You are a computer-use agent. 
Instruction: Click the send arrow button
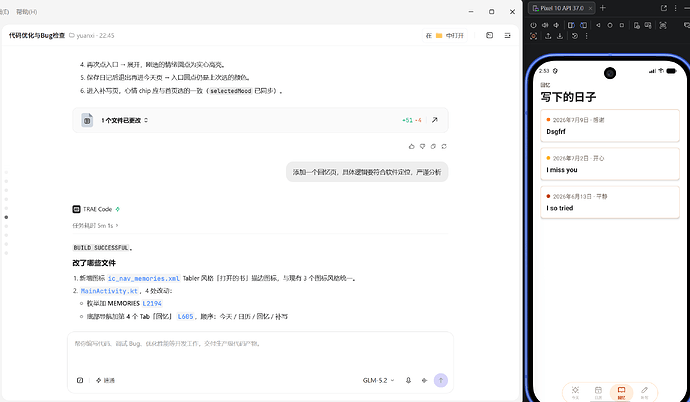click(441, 380)
